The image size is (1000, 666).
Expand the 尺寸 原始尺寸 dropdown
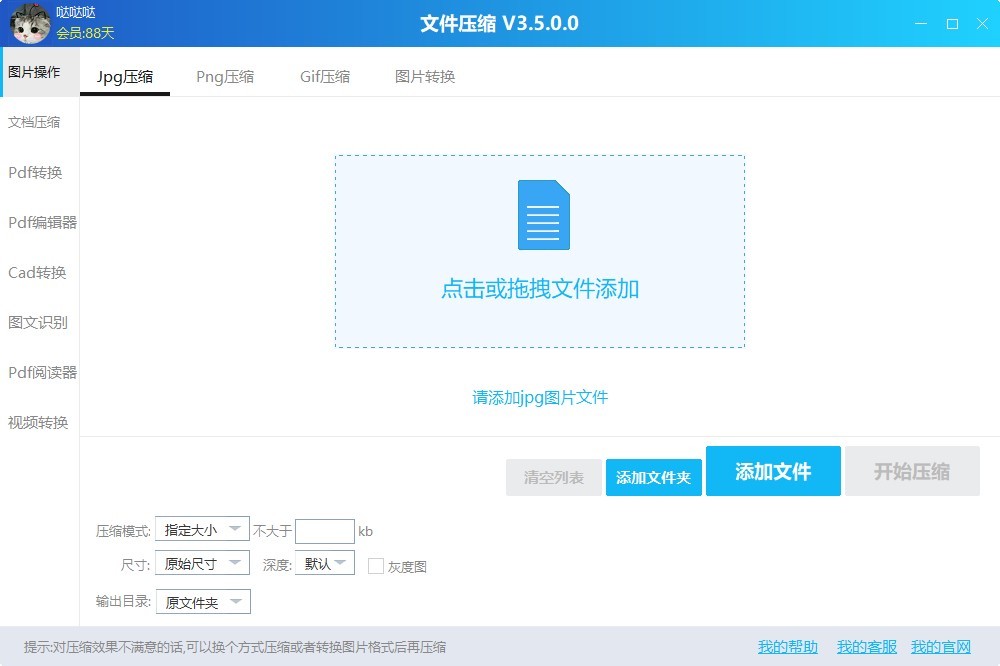202,563
